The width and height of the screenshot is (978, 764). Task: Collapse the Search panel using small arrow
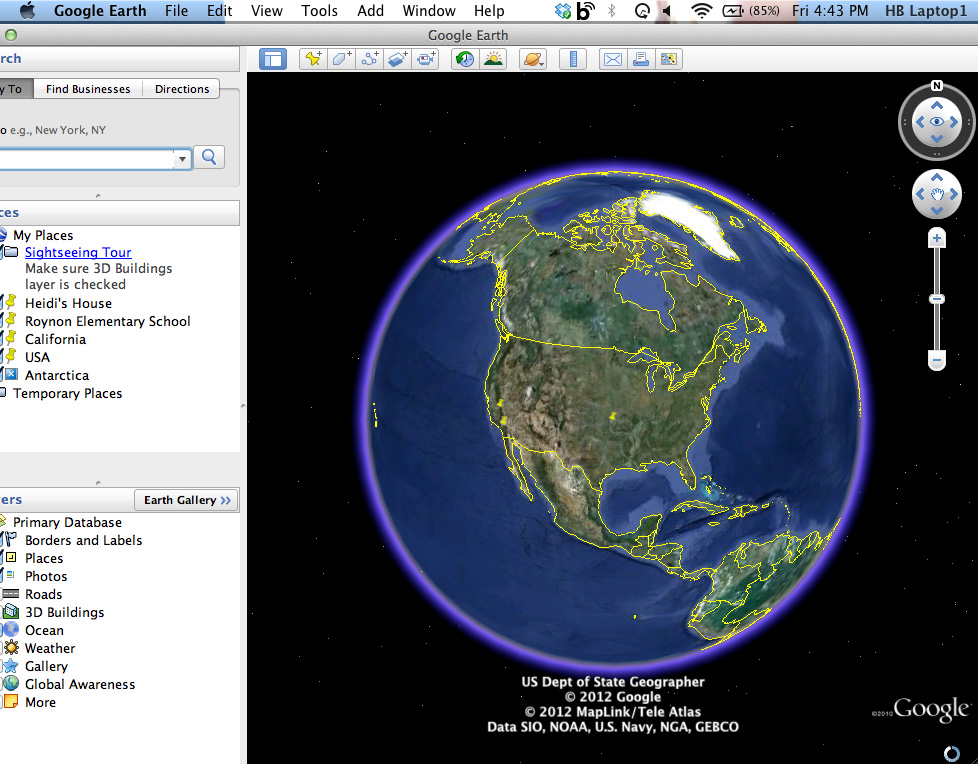click(x=98, y=195)
